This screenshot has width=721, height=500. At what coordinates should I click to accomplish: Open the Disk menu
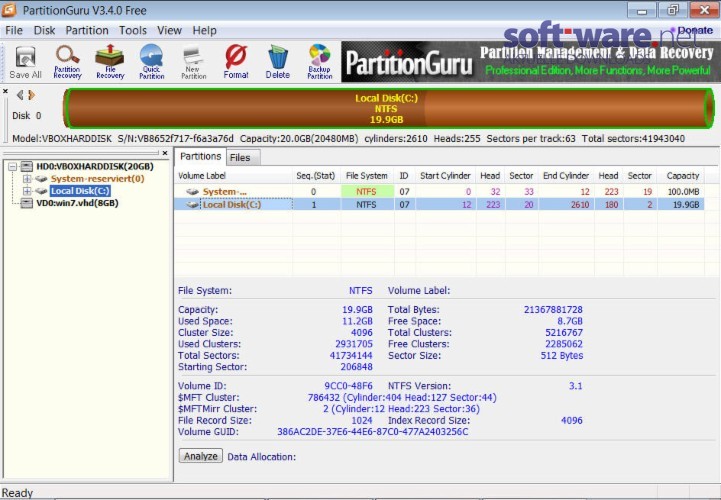(44, 30)
